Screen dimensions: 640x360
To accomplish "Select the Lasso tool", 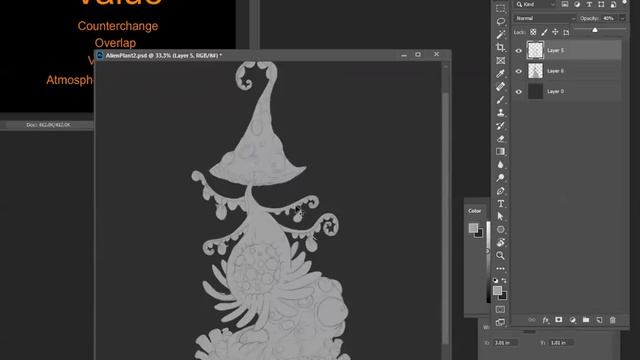I will tap(500, 21).
